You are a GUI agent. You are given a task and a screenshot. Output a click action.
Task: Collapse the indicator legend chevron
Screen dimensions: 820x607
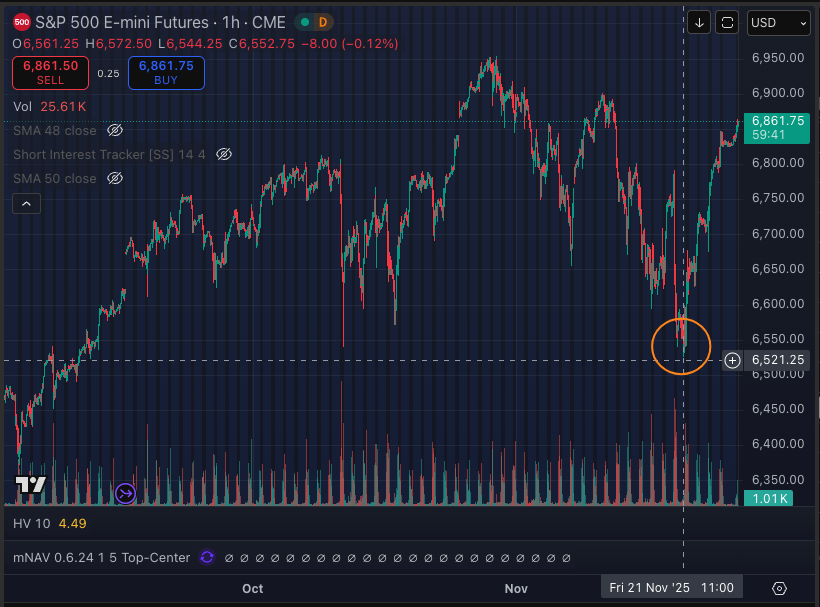(x=26, y=203)
